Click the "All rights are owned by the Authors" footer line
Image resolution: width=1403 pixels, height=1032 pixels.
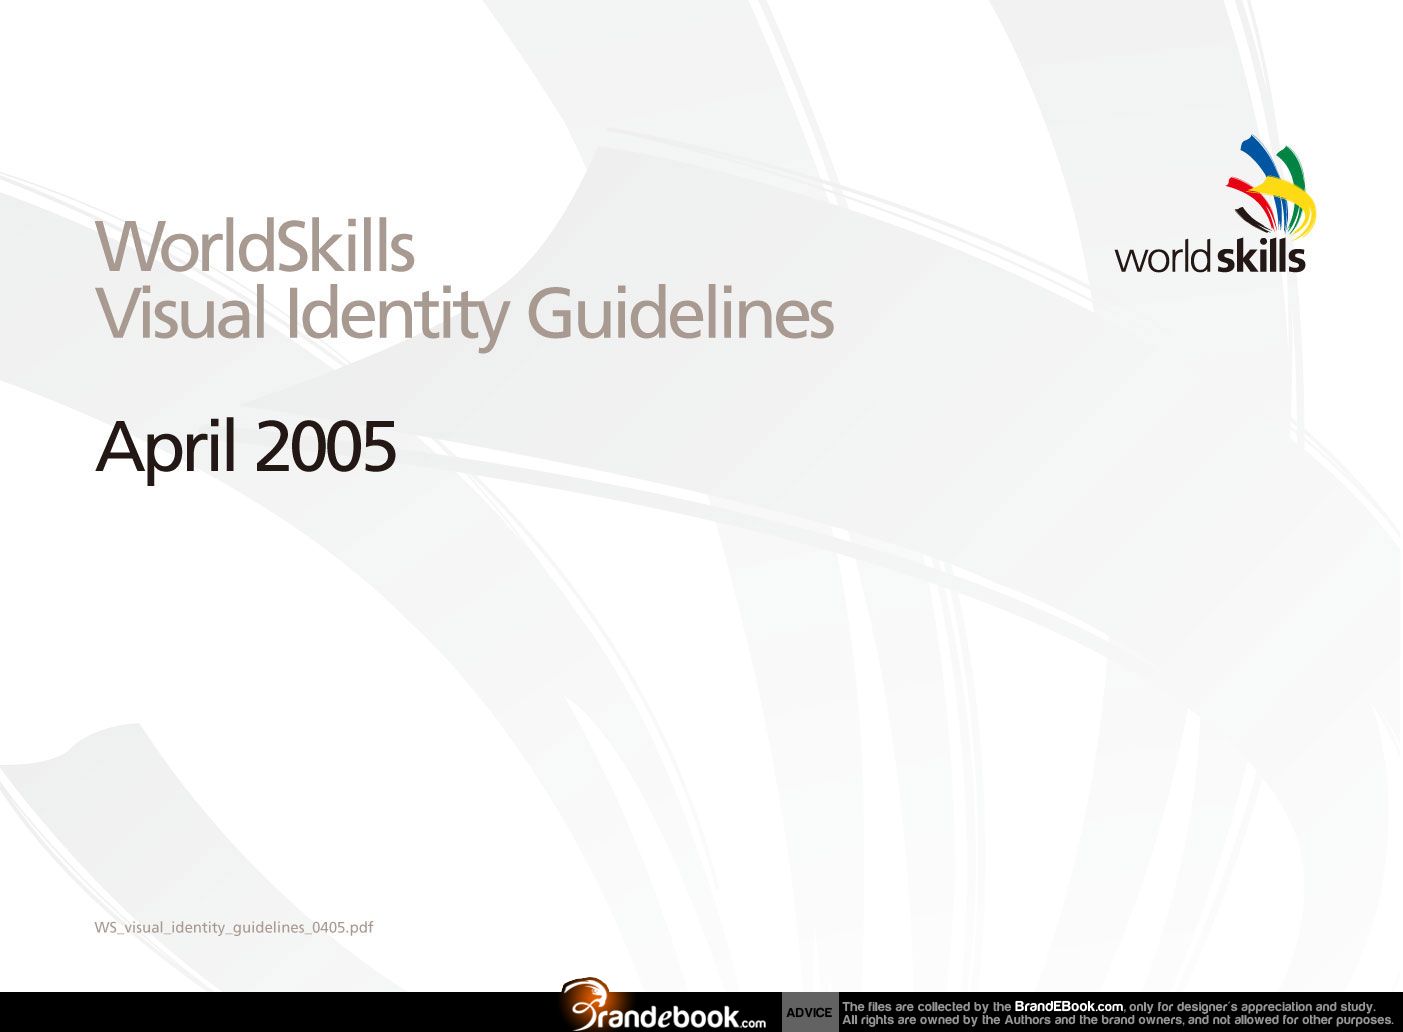pos(1117,1020)
